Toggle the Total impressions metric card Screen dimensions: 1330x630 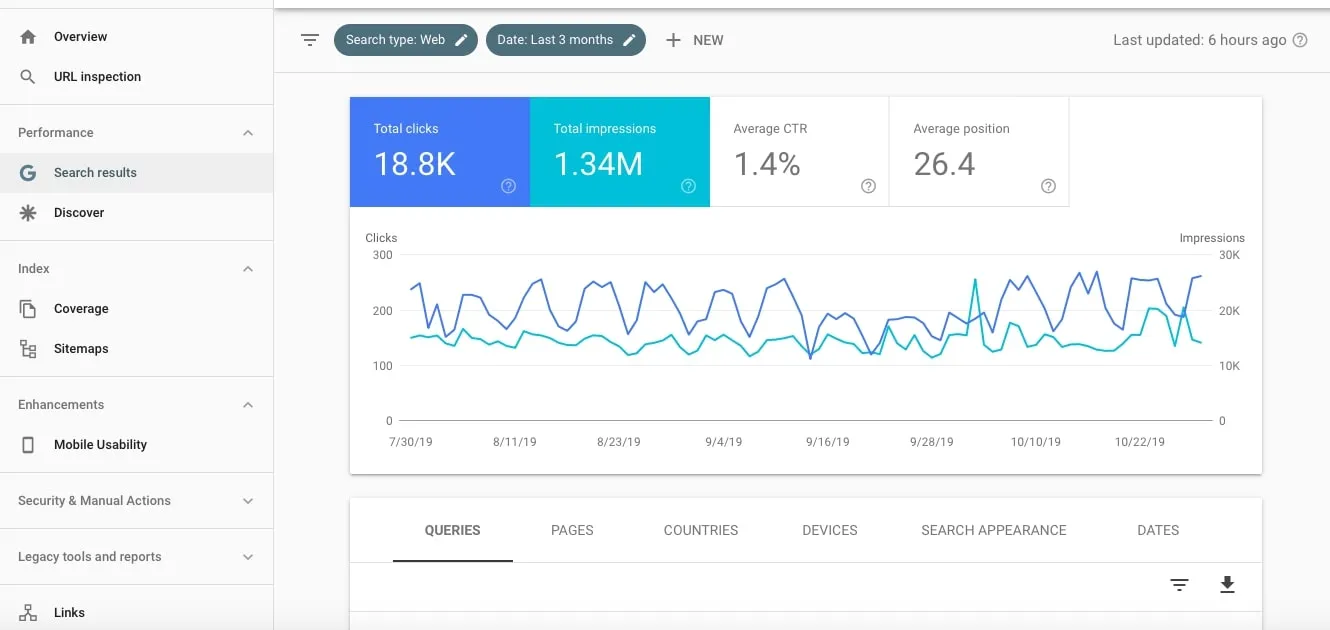[x=619, y=151]
